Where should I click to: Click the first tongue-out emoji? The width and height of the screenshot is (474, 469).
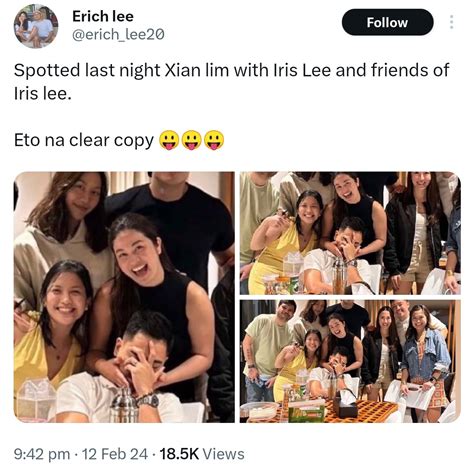click(169, 140)
